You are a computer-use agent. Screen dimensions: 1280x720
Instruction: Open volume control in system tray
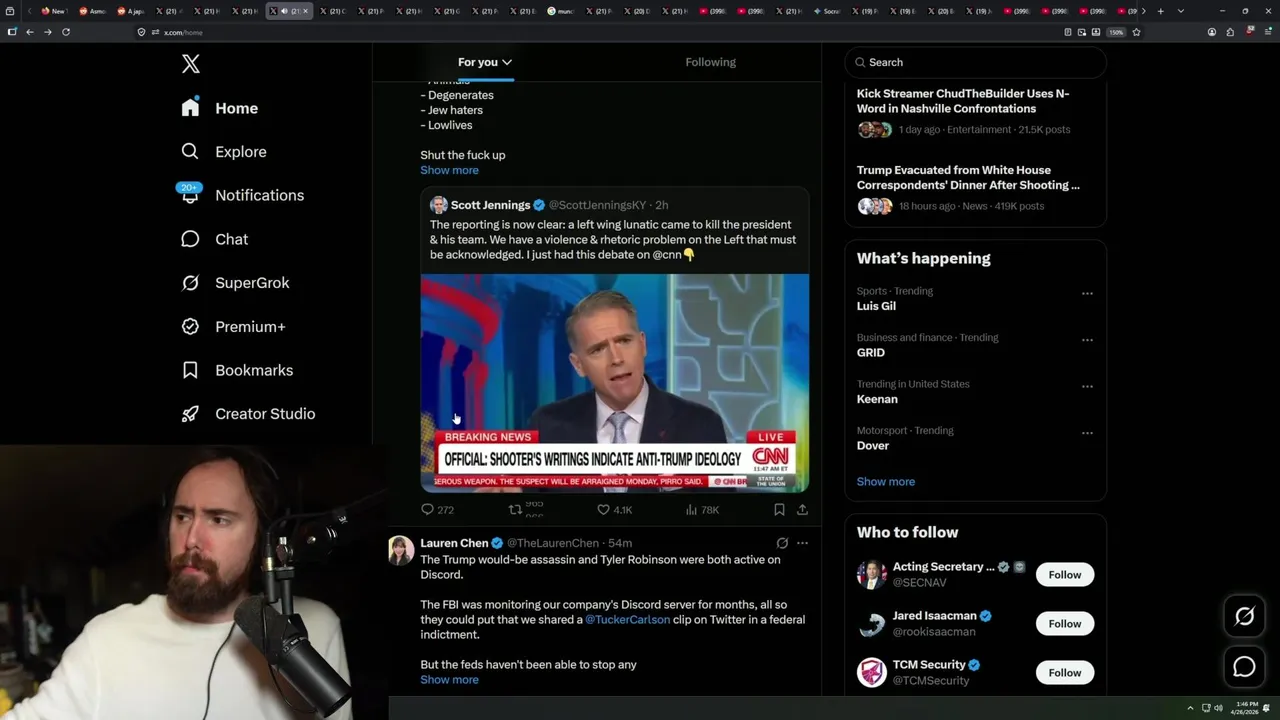pyautogui.click(x=1218, y=708)
